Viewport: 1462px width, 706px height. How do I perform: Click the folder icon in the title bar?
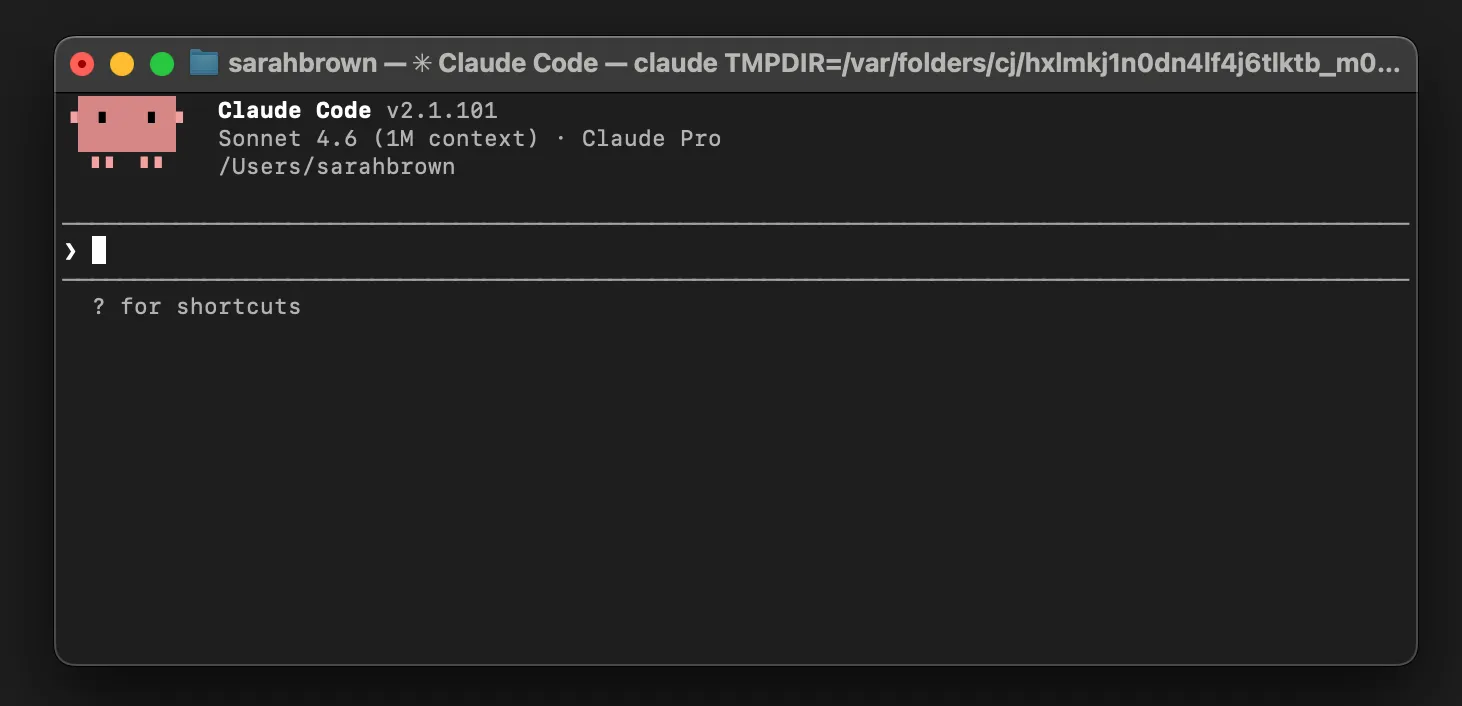click(x=203, y=62)
